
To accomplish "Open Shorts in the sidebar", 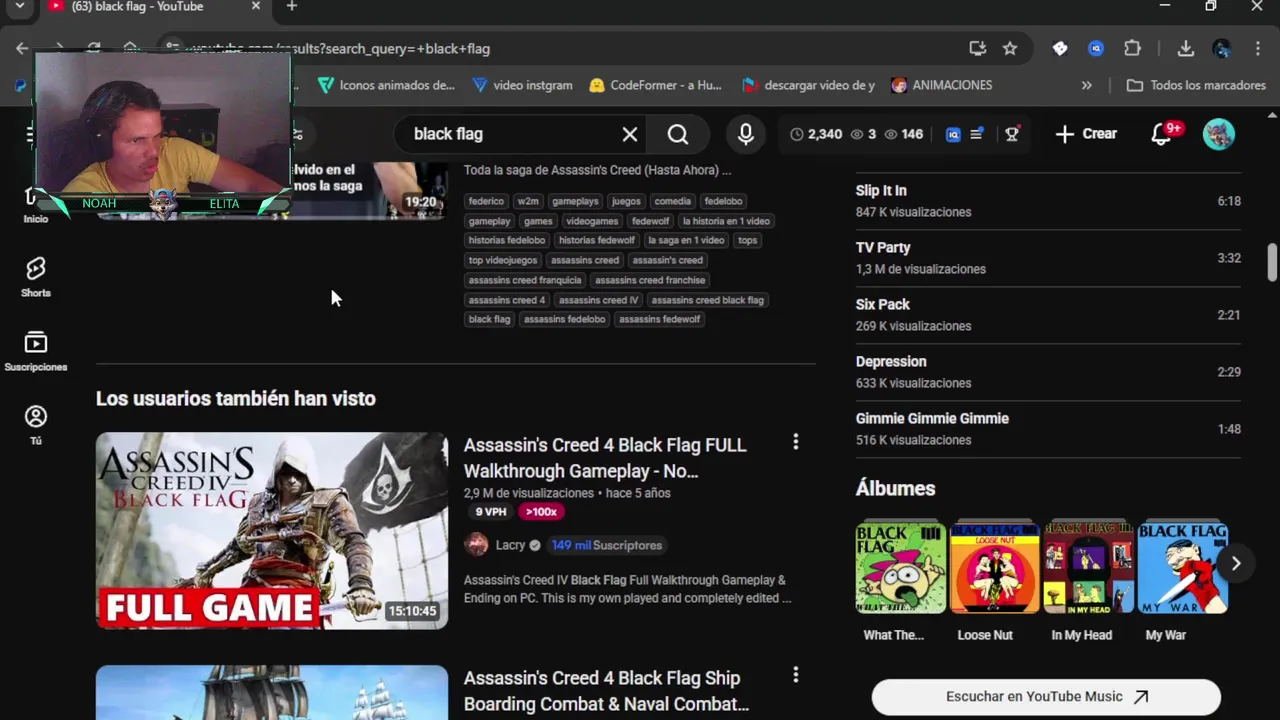I will click(x=35, y=277).
